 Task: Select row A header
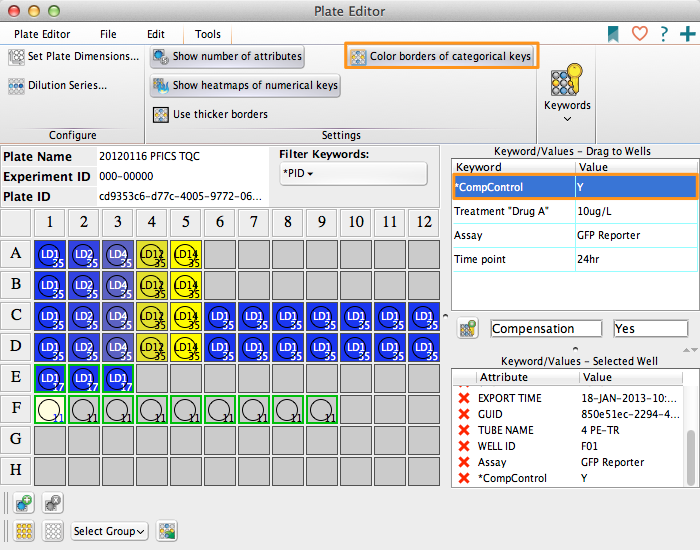(16, 254)
